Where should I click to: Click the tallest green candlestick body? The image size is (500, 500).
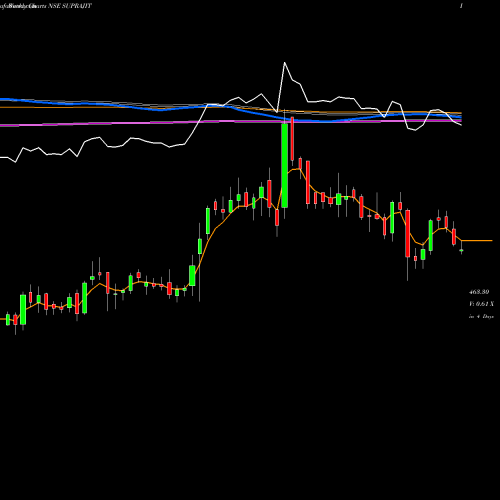pos(284,166)
